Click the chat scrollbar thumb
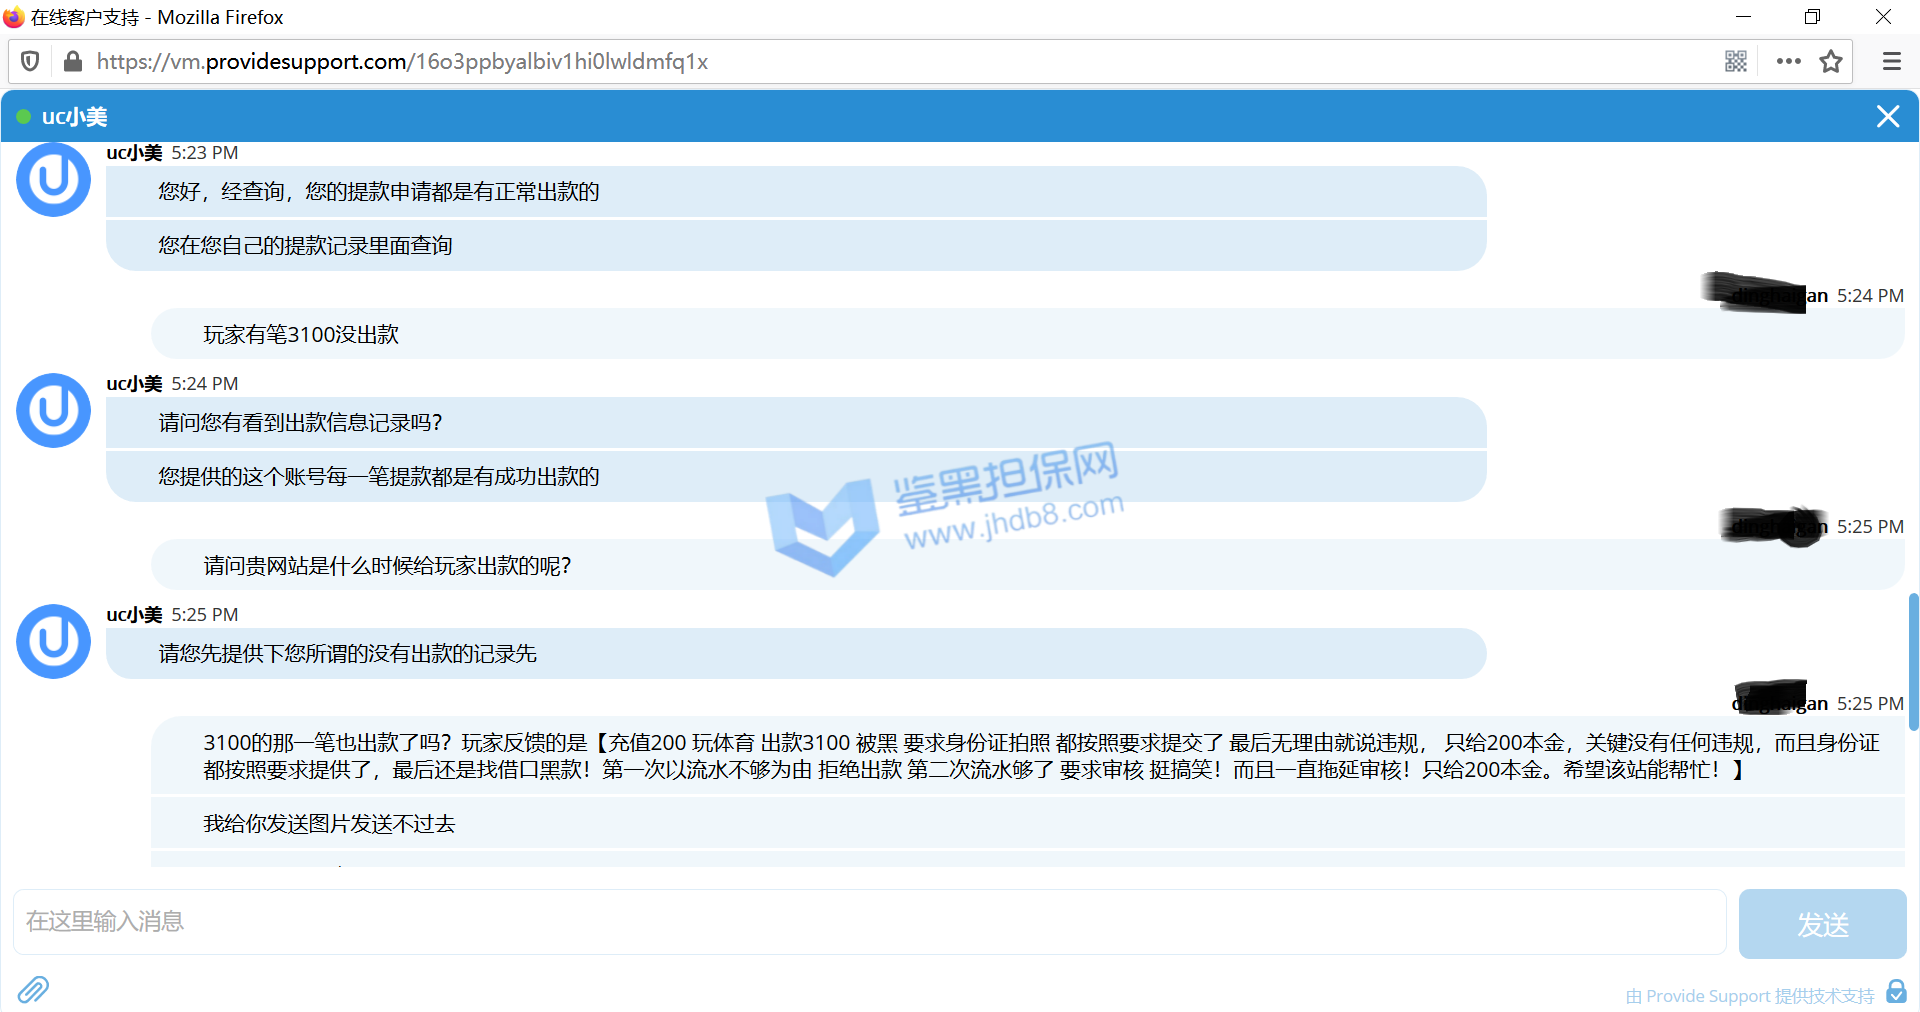 [1913, 662]
